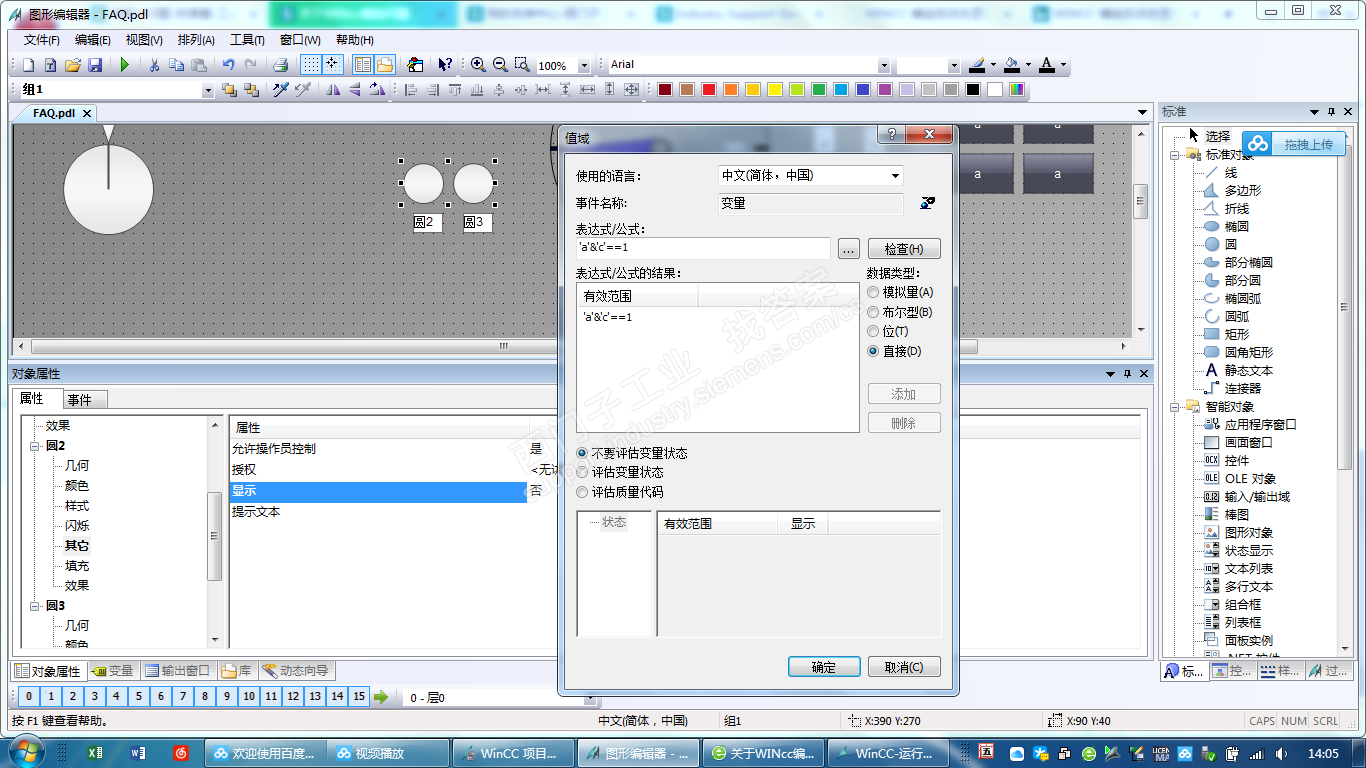Pick the yellow color swatch

(775, 90)
